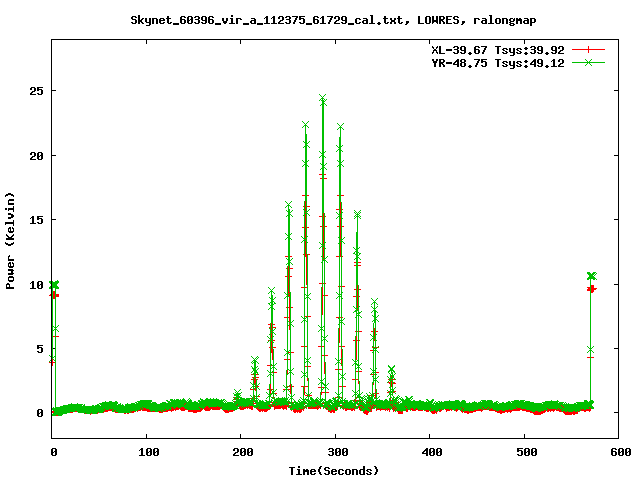Click the y-axis tick label 15

coord(36,220)
